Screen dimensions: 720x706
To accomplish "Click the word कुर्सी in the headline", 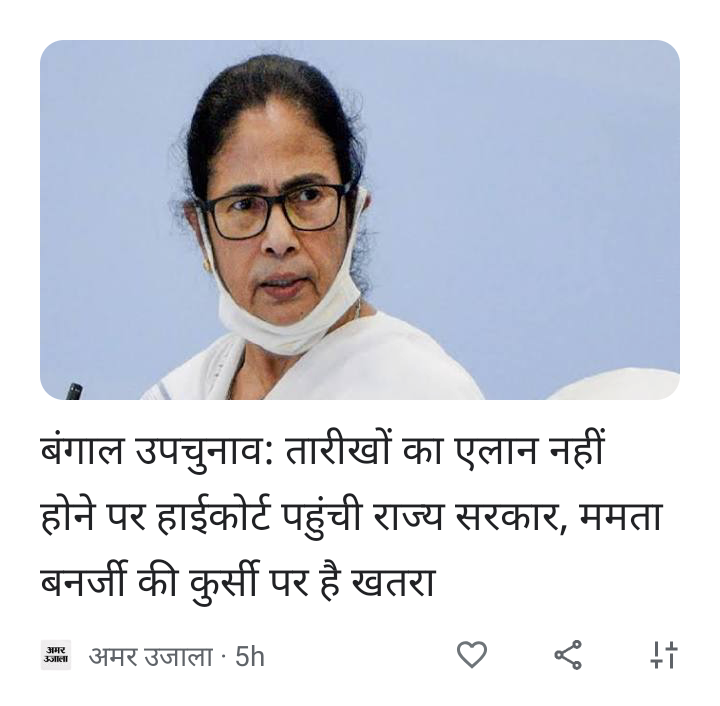I will [x=223, y=583].
